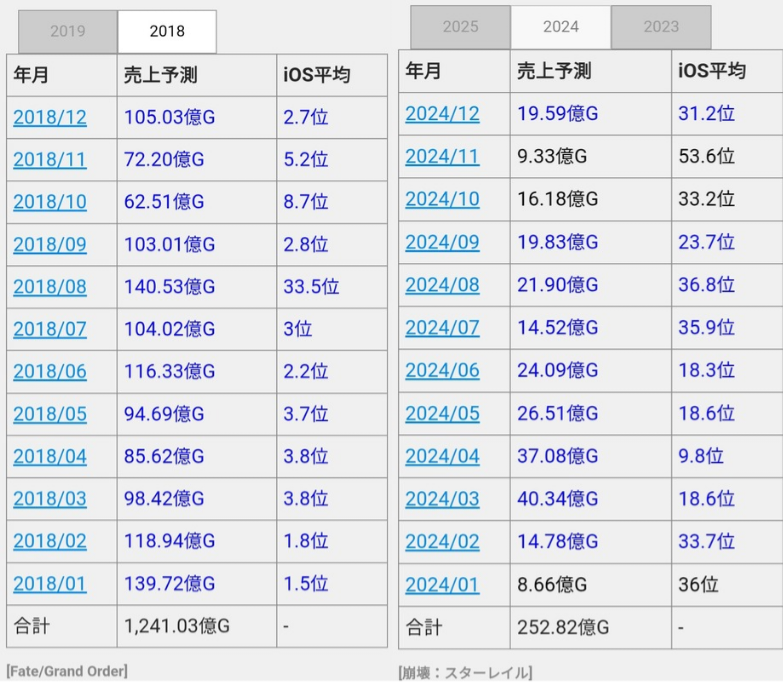
Task: Visit the 2024/02 link
Action: tap(442, 542)
